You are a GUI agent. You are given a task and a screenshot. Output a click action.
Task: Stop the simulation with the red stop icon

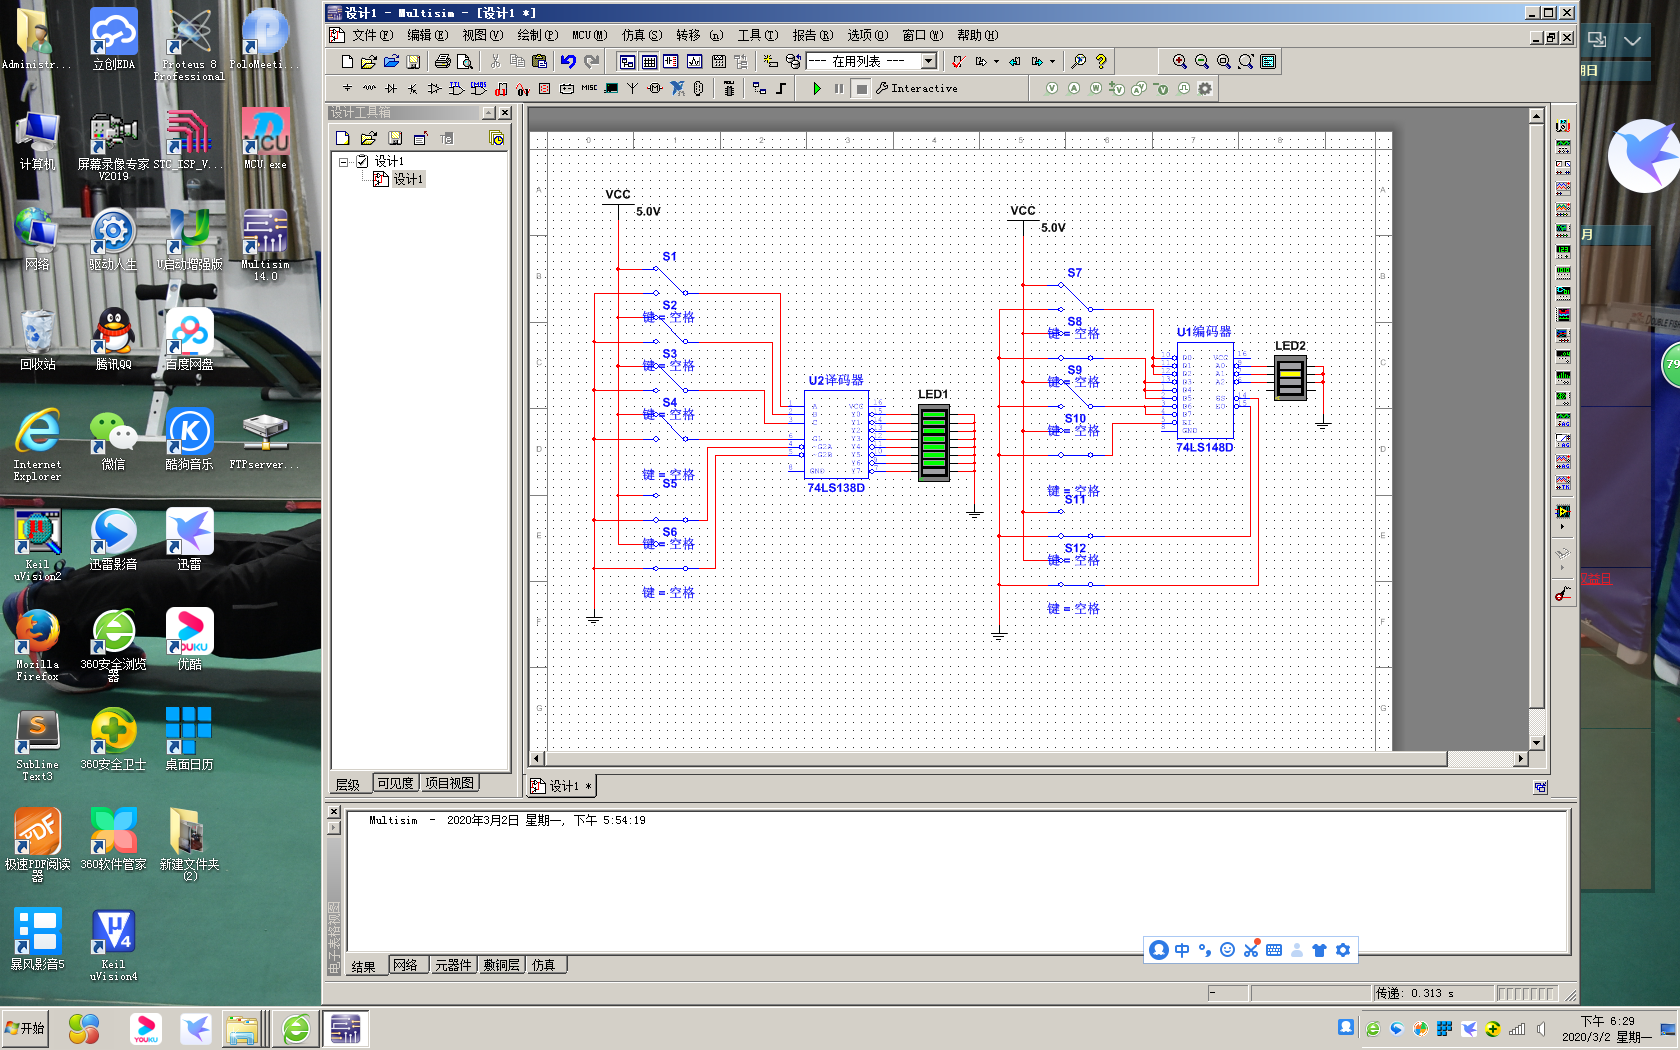tap(861, 88)
